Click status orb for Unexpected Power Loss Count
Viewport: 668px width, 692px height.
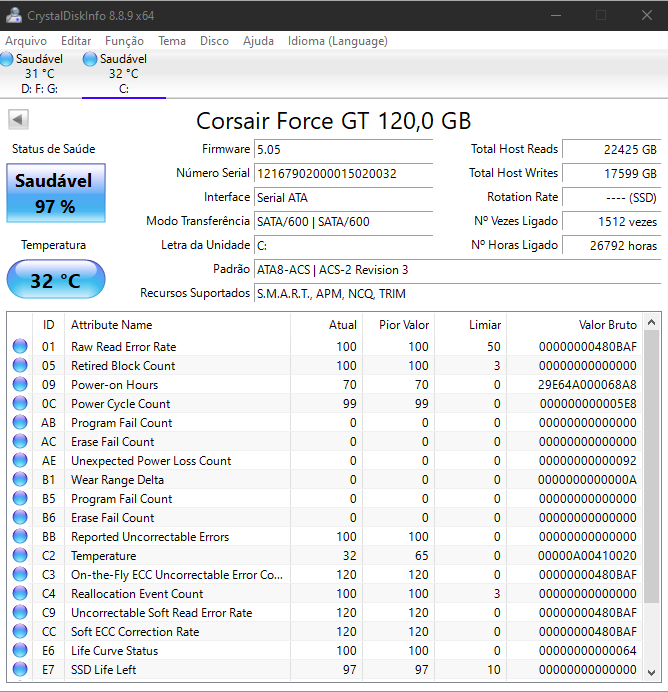click(20, 460)
